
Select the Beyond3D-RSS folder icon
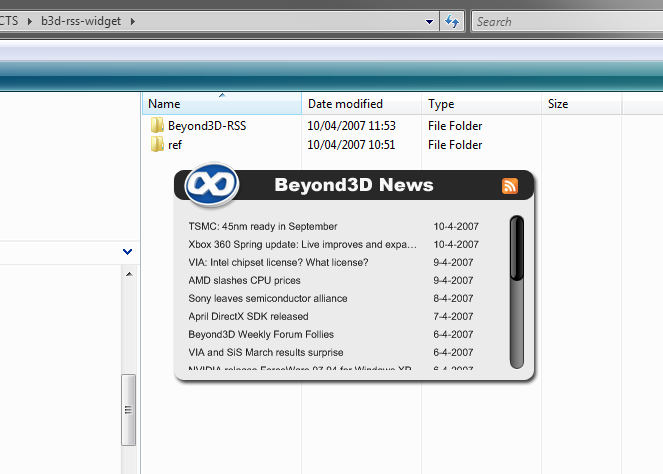click(x=157, y=125)
